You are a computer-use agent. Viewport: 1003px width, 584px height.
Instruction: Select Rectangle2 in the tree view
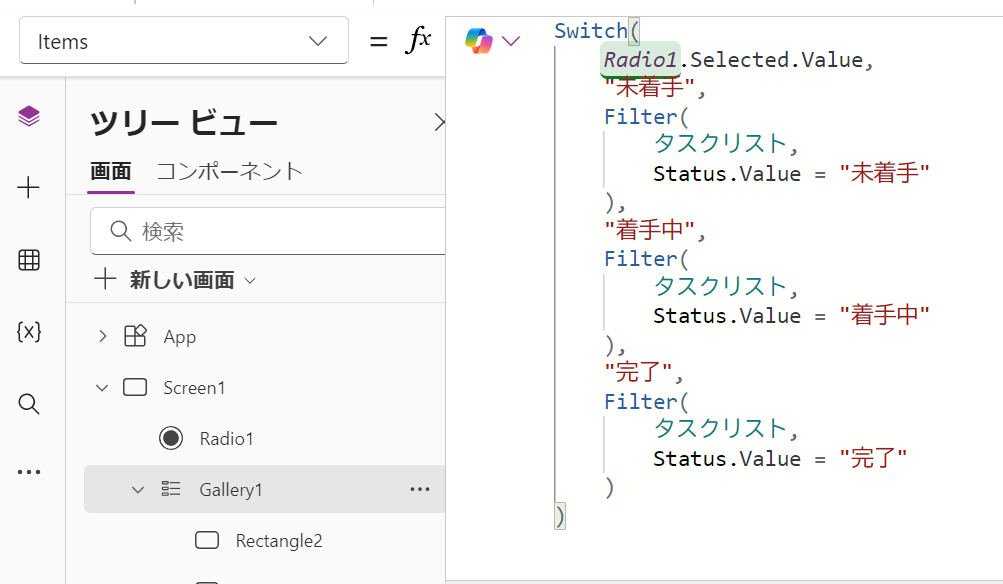[x=279, y=541]
